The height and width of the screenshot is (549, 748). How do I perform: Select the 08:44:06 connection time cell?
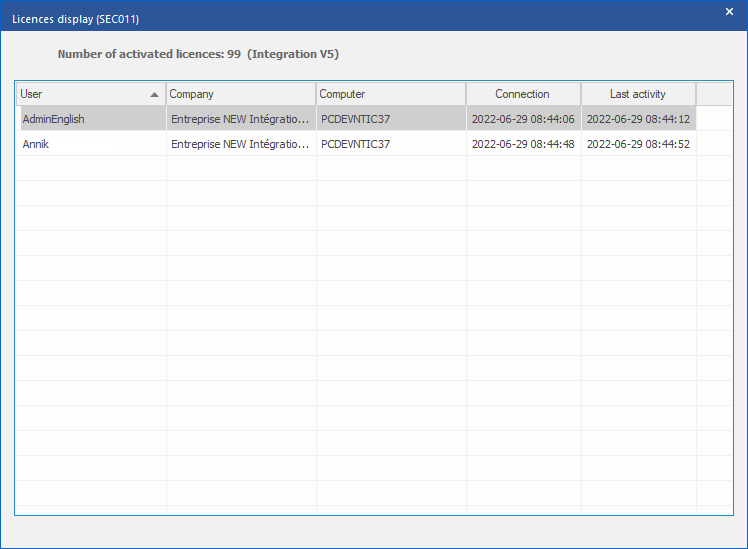[523, 119]
